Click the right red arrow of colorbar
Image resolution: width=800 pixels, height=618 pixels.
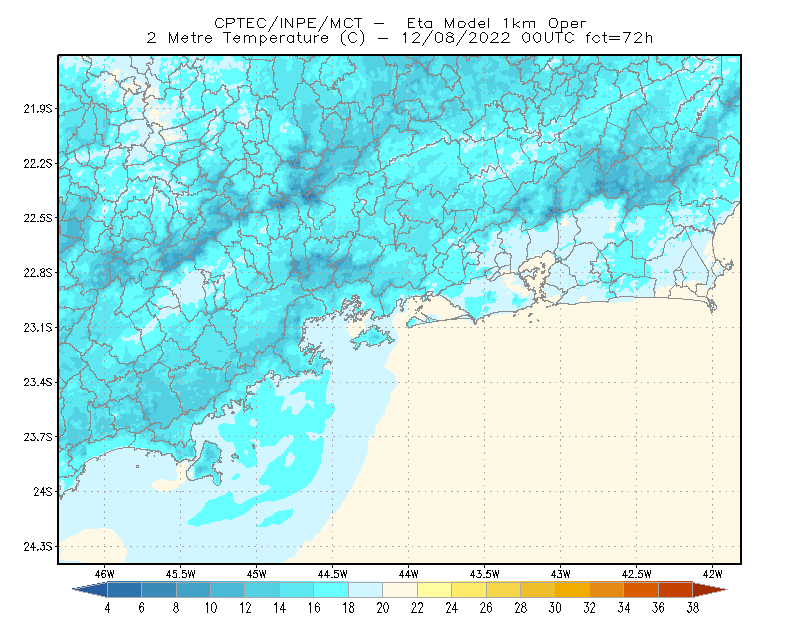(710, 590)
